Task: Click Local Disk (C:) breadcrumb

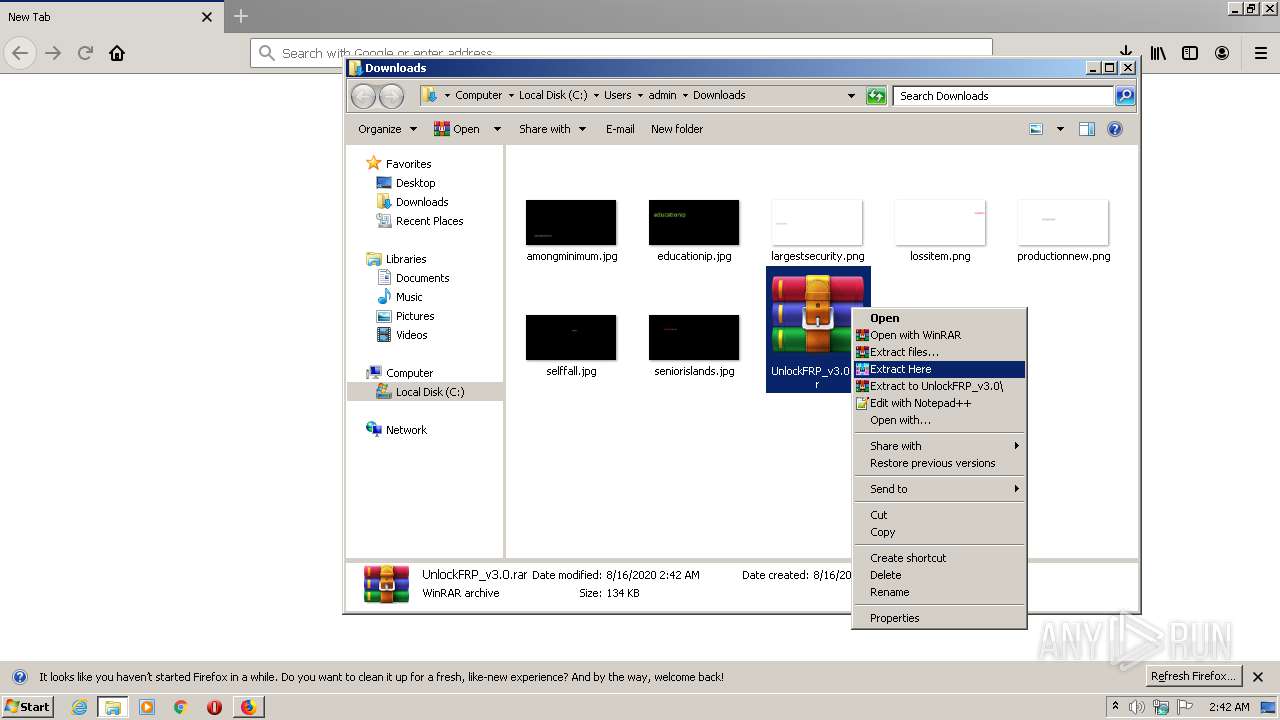Action: pos(553,95)
